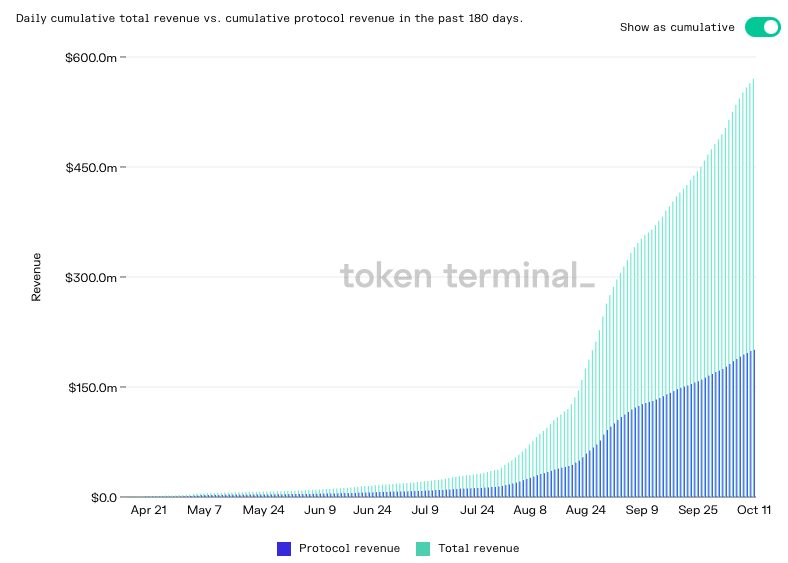Click the $150.0m y-axis tick label
The height and width of the screenshot is (563, 788).
(92, 387)
